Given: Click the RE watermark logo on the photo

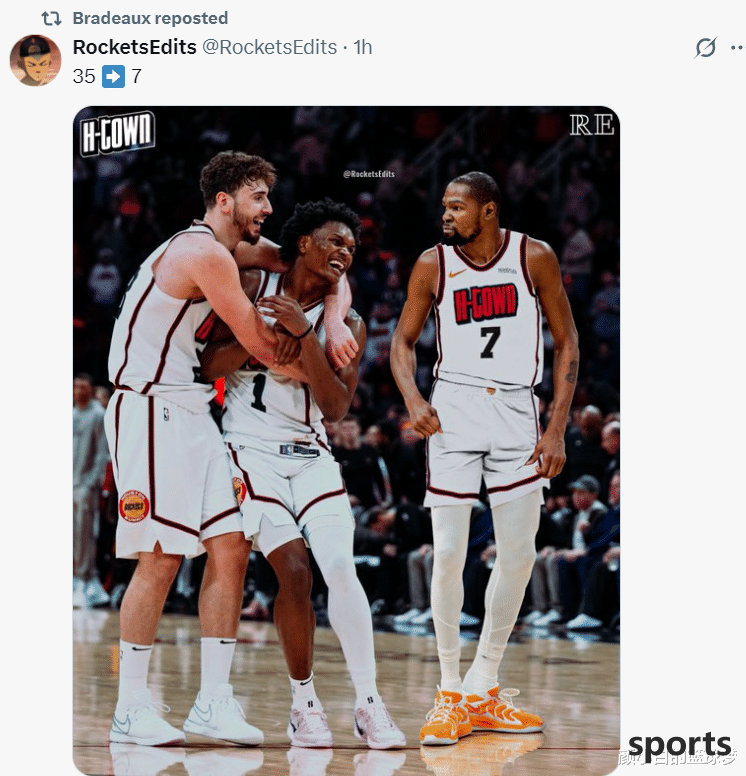Looking at the screenshot, I should (592, 125).
